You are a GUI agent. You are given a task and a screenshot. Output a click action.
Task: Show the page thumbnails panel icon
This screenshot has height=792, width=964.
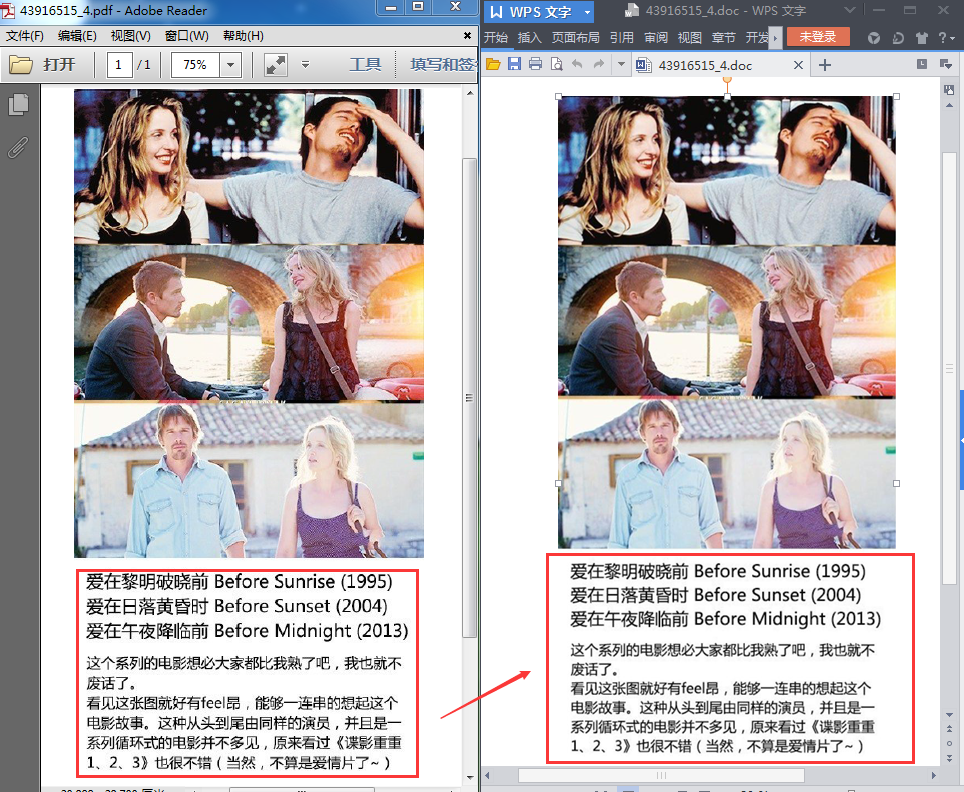[x=18, y=105]
